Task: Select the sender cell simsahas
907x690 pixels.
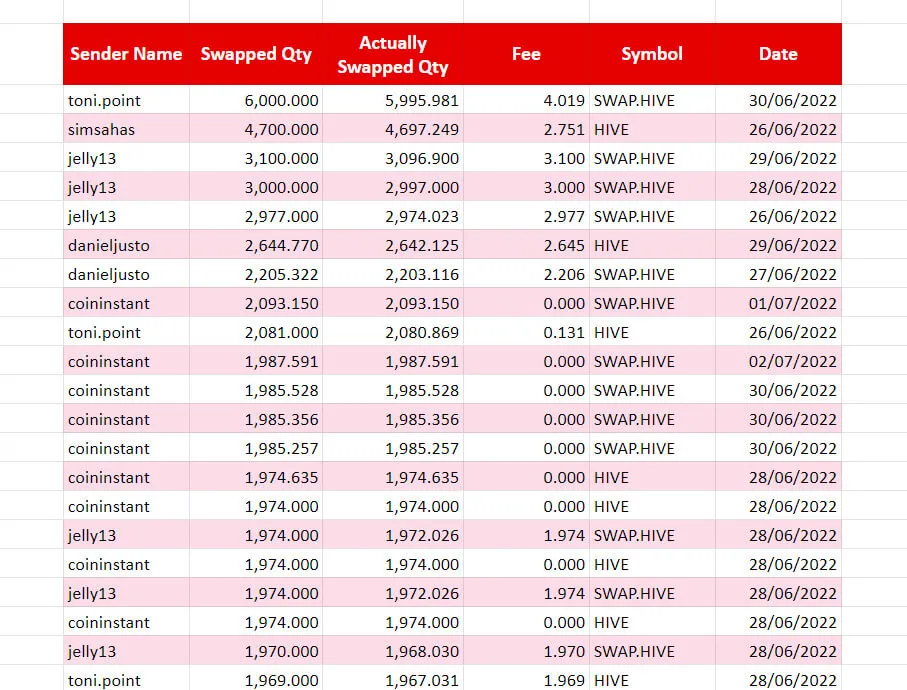Action: pyautogui.click(x=126, y=128)
